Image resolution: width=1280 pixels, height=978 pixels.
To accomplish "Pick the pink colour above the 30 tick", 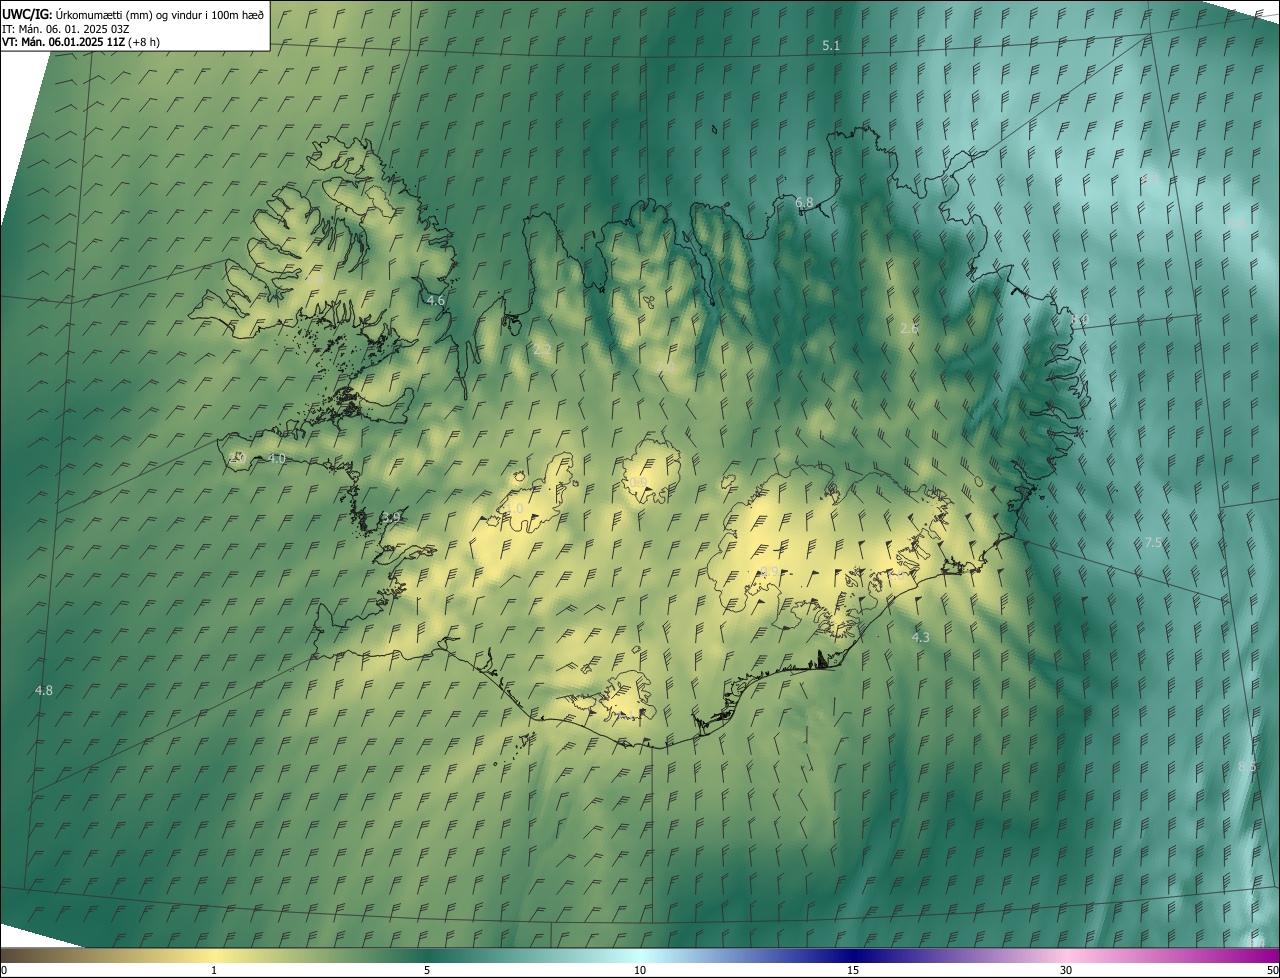I will tap(1066, 955).
